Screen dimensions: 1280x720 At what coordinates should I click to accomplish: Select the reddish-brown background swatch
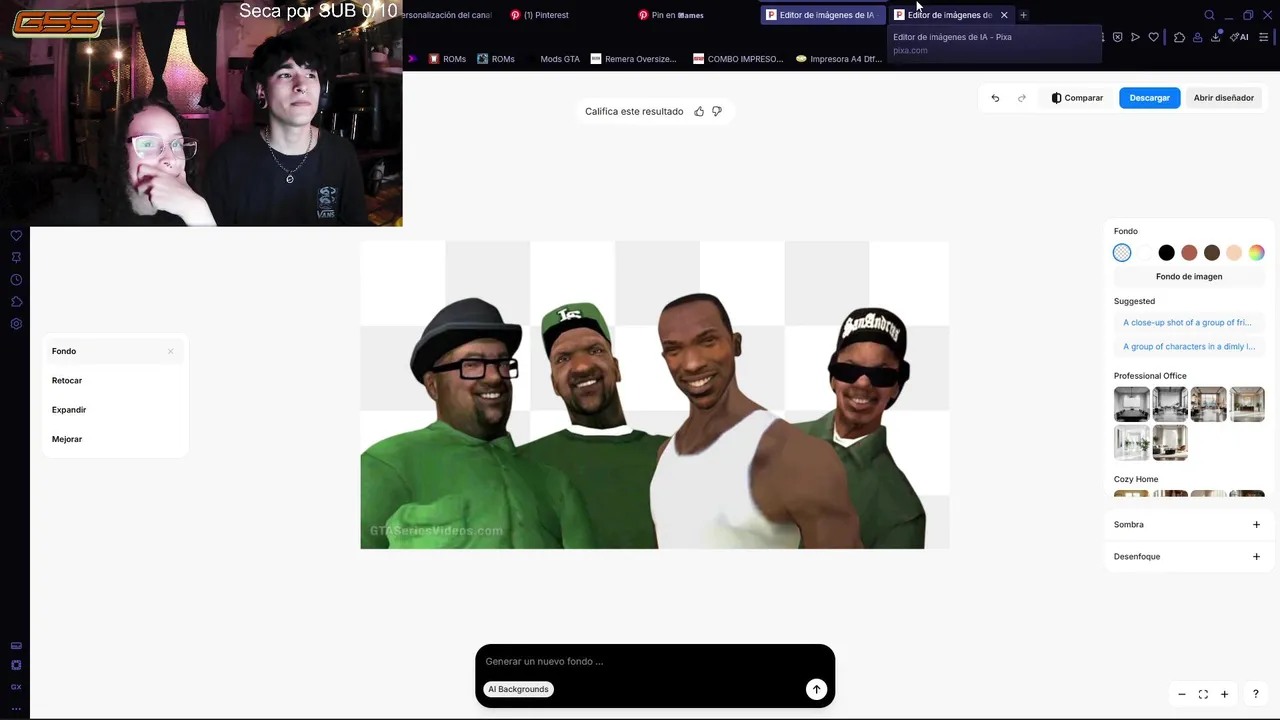[x=1189, y=253]
